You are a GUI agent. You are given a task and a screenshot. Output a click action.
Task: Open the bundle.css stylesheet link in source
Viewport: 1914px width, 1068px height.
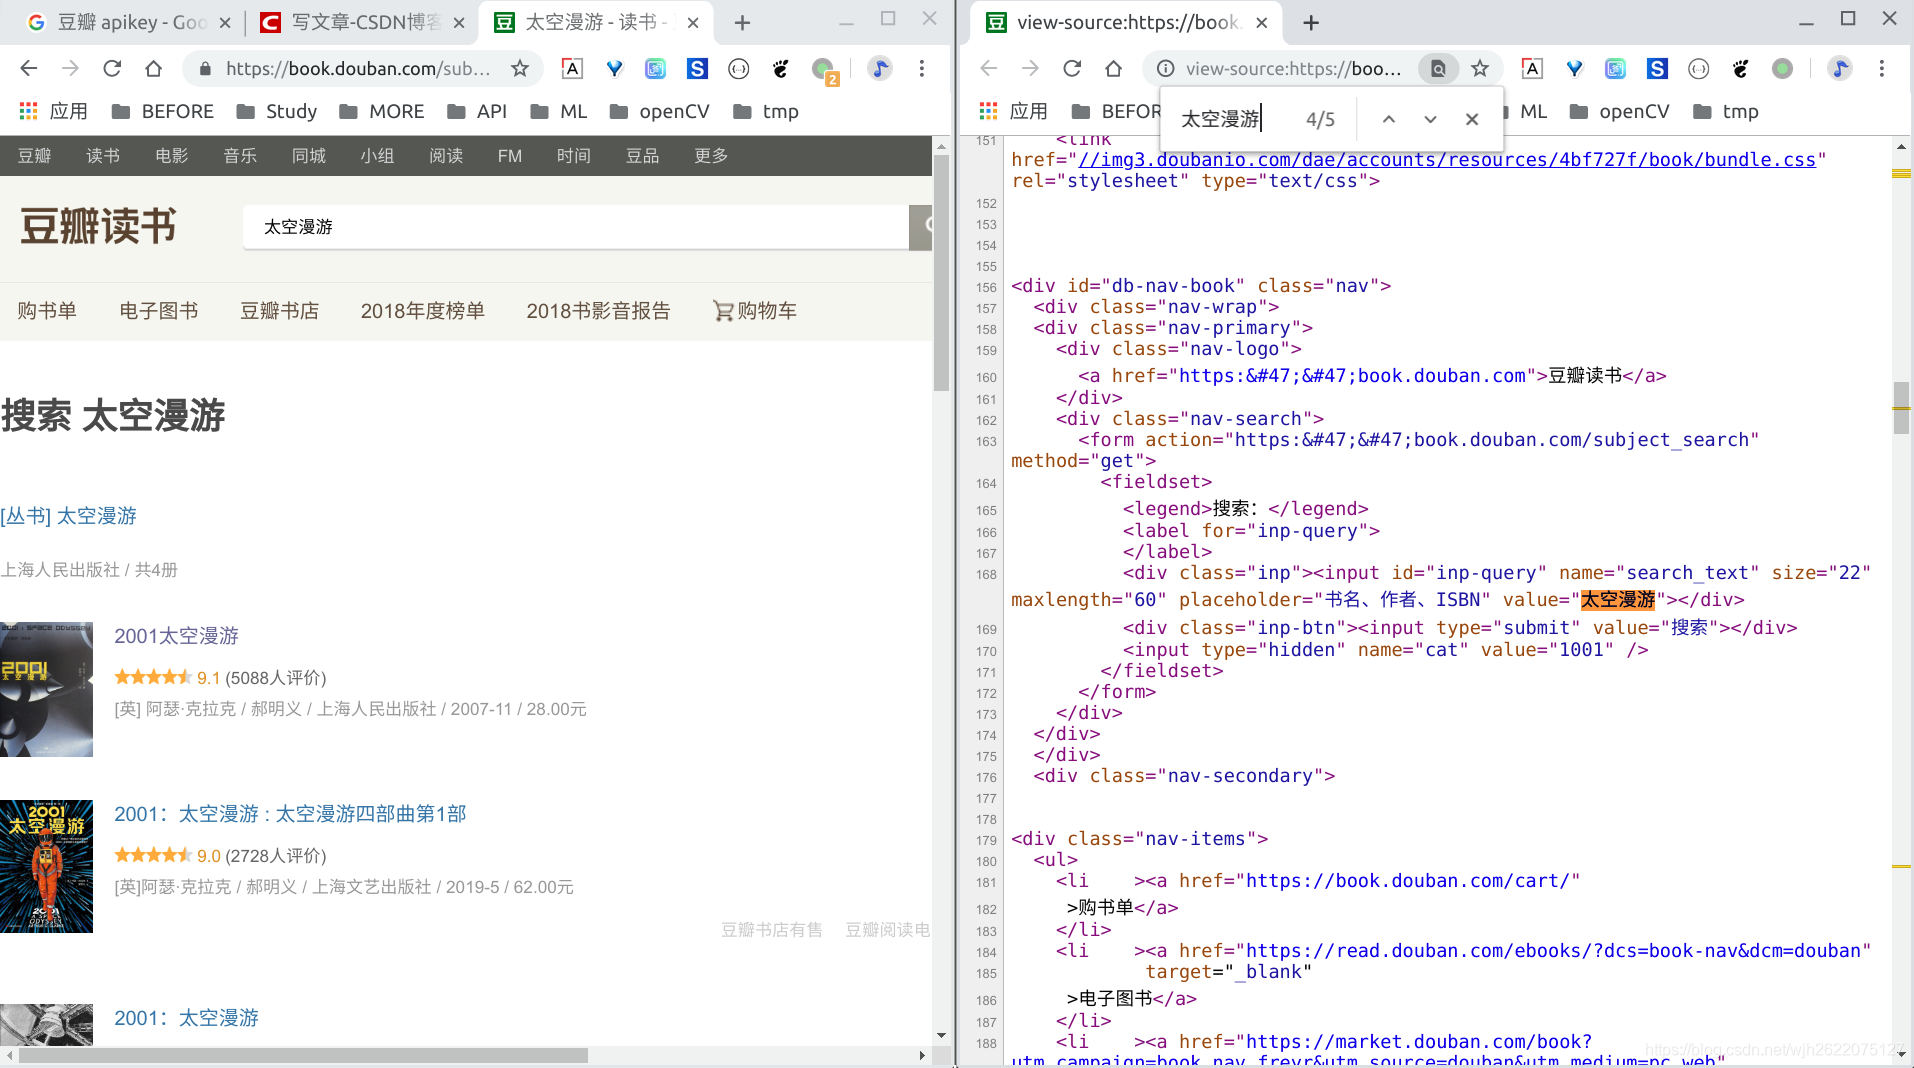click(1447, 160)
